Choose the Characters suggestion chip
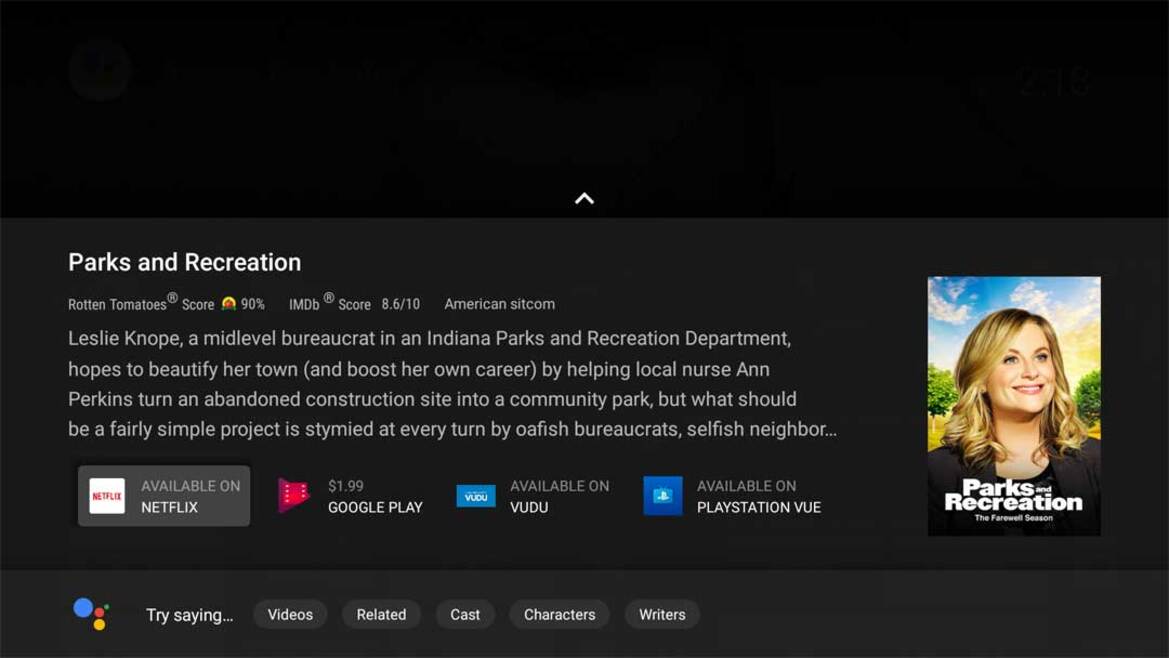Viewport: 1169px width, 658px height. pyautogui.click(x=559, y=615)
